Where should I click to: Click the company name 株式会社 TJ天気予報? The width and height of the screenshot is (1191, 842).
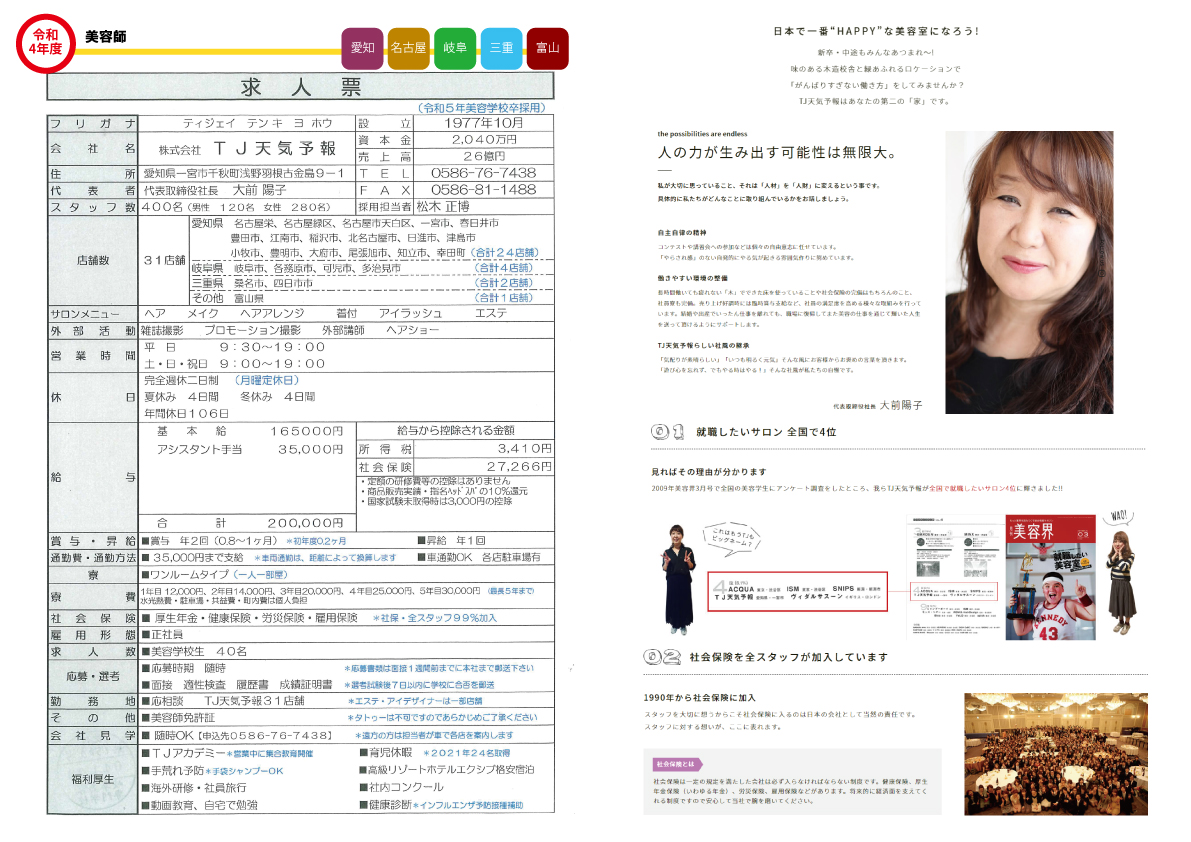point(247,148)
